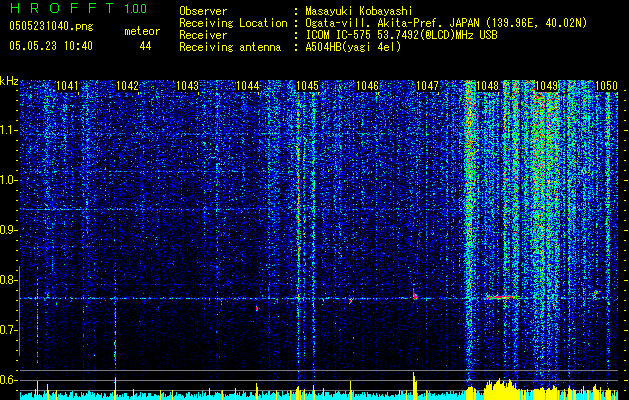The image size is (629, 400).
Task: Select the meteor count value 44
Action: tap(145, 46)
